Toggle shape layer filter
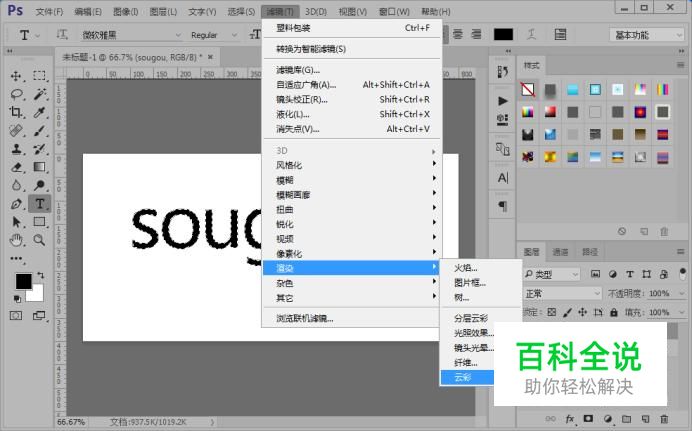This screenshot has height=431, width=692. [647, 274]
